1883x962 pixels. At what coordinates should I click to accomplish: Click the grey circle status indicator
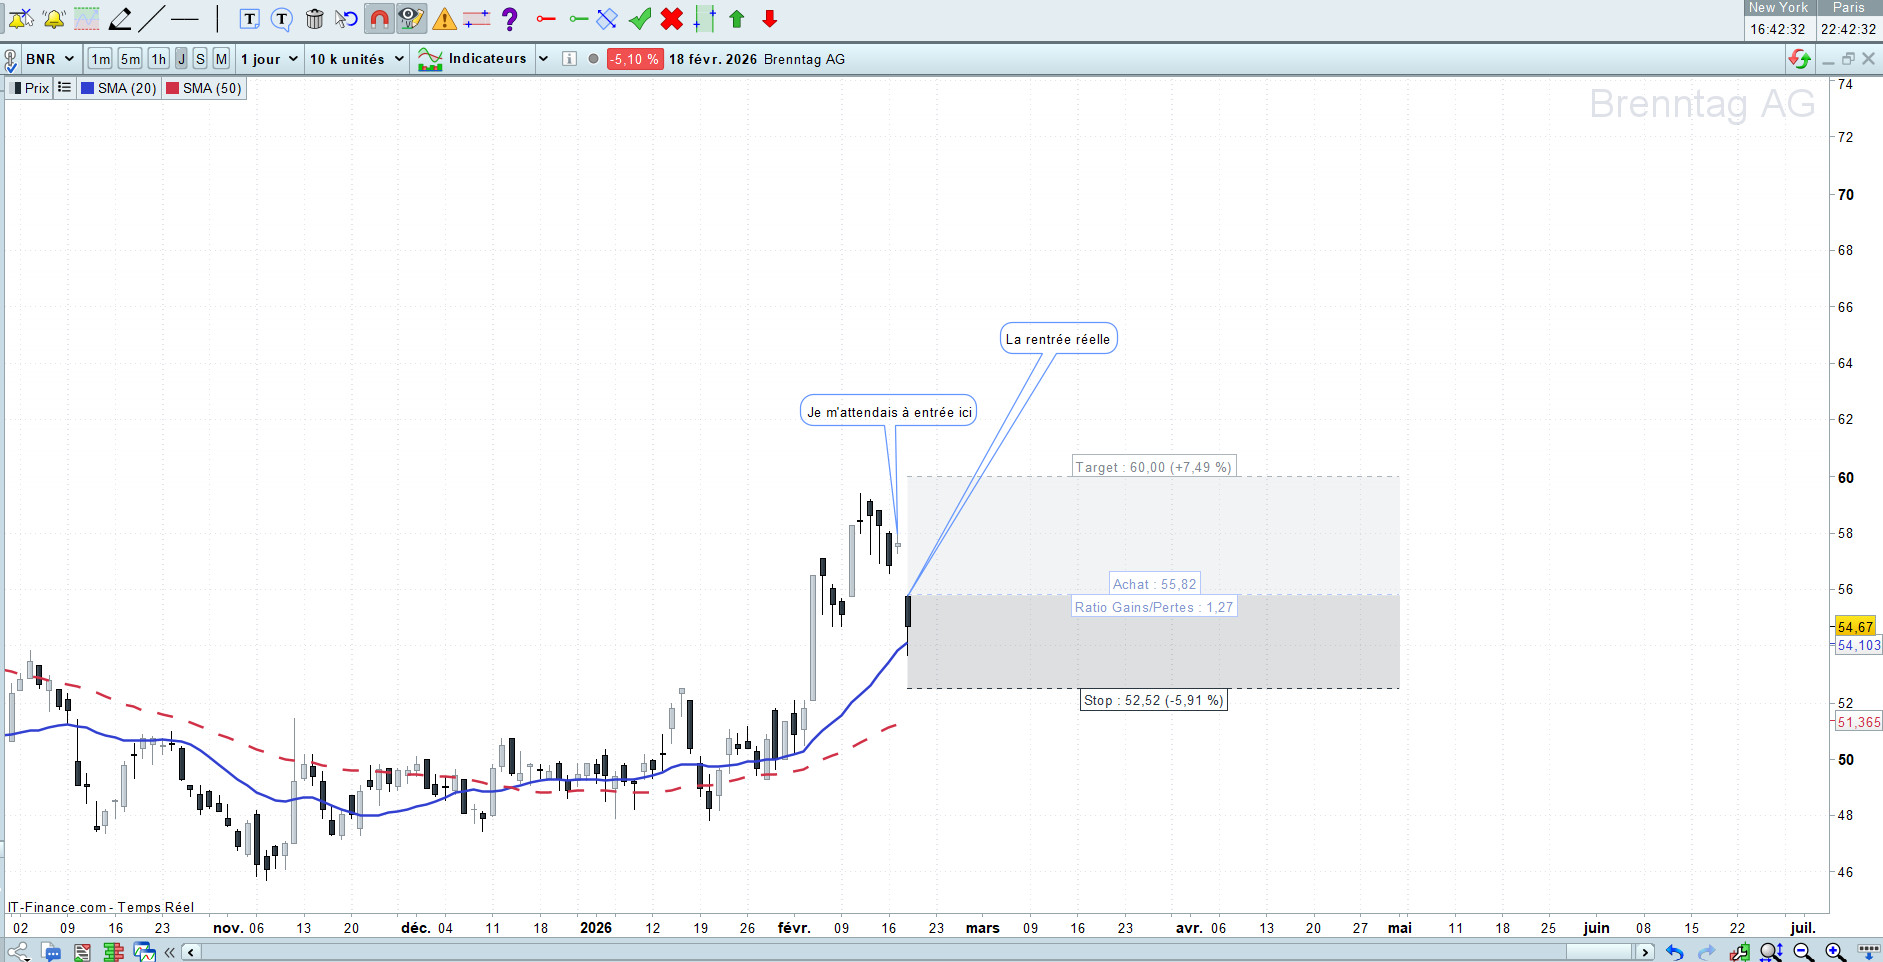pyautogui.click(x=594, y=59)
